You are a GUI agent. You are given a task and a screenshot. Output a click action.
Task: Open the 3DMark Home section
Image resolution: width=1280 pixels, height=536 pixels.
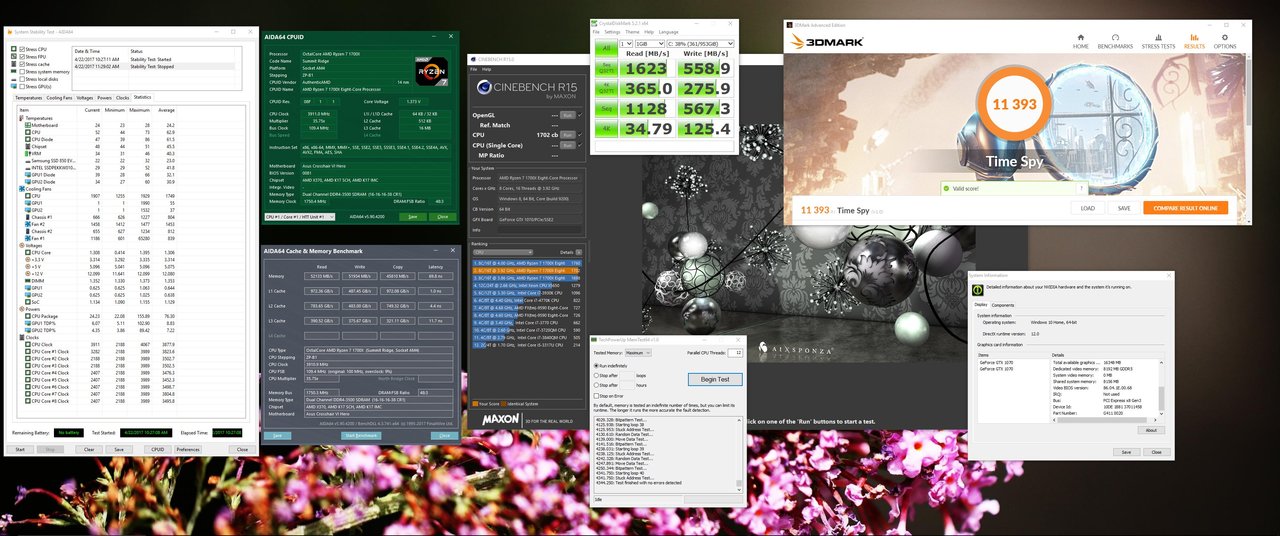pos(1080,42)
